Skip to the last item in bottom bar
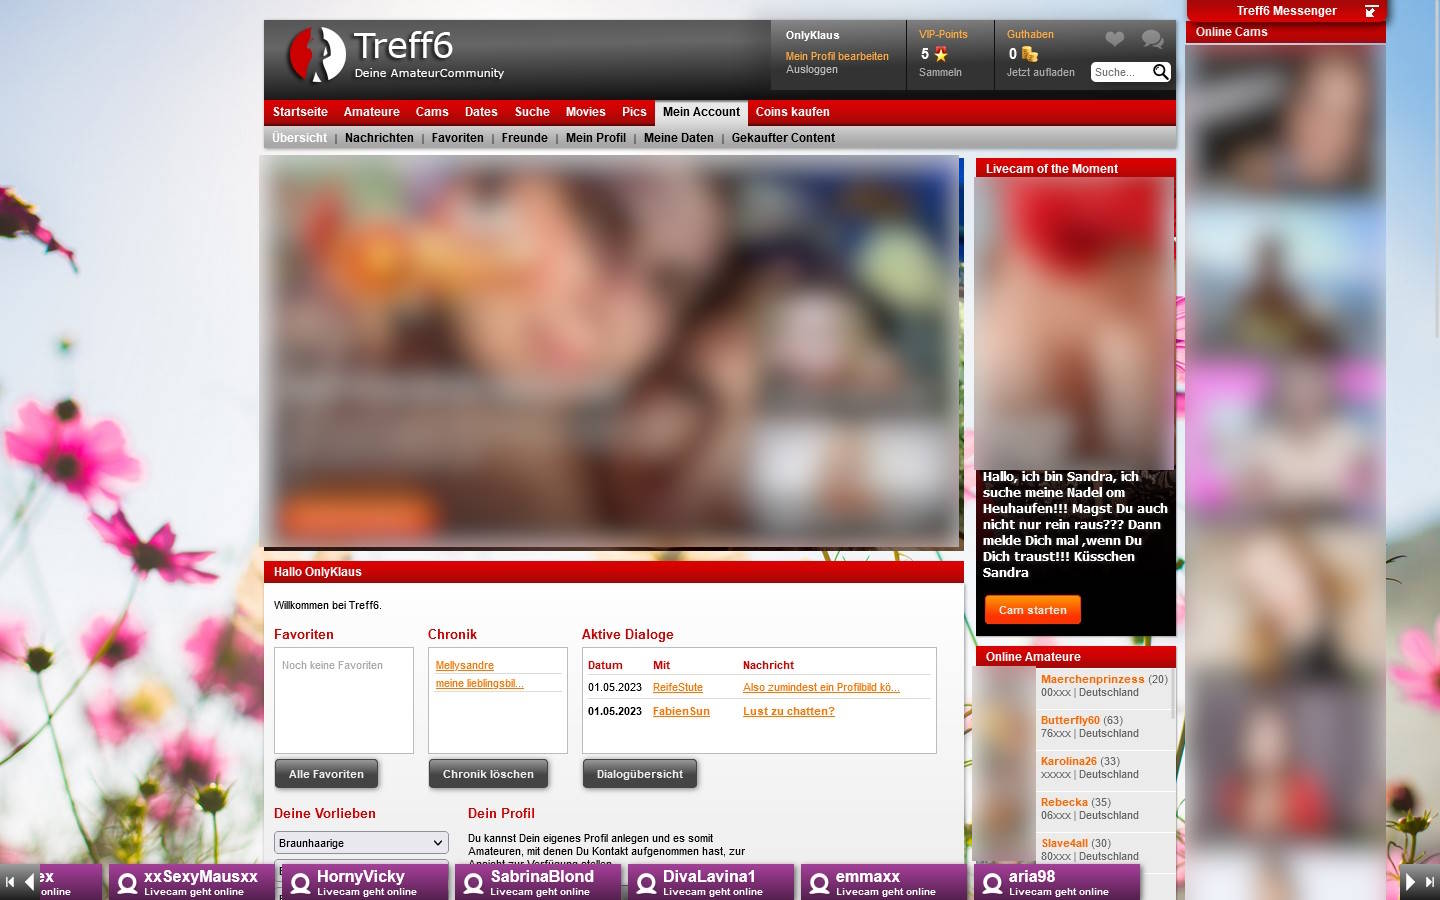Image resolution: width=1440 pixels, height=900 pixels. pos(1429,882)
